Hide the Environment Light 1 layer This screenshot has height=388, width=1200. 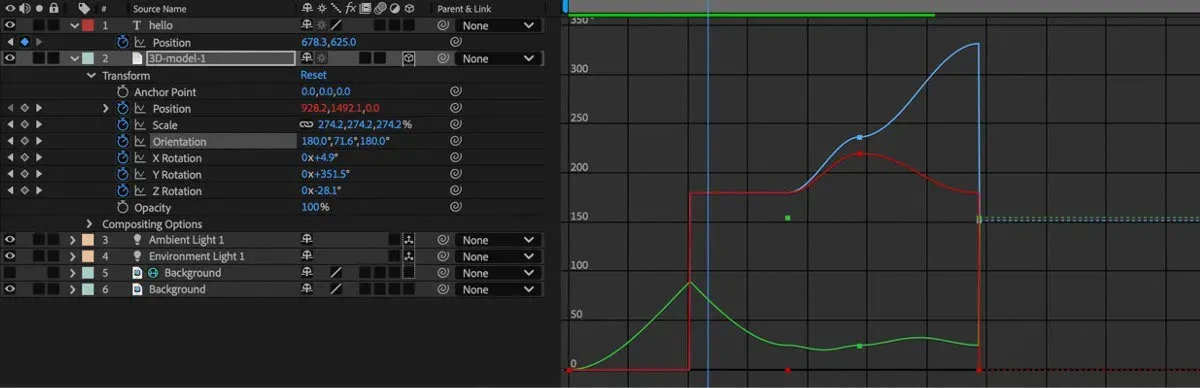pyautogui.click(x=10, y=256)
